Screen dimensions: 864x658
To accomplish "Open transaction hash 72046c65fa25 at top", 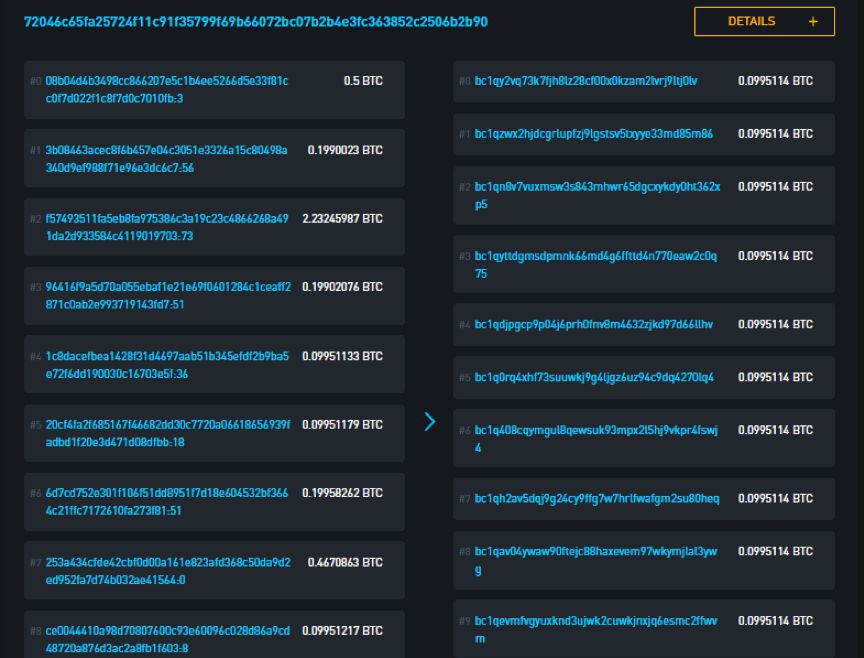I will (256, 21).
